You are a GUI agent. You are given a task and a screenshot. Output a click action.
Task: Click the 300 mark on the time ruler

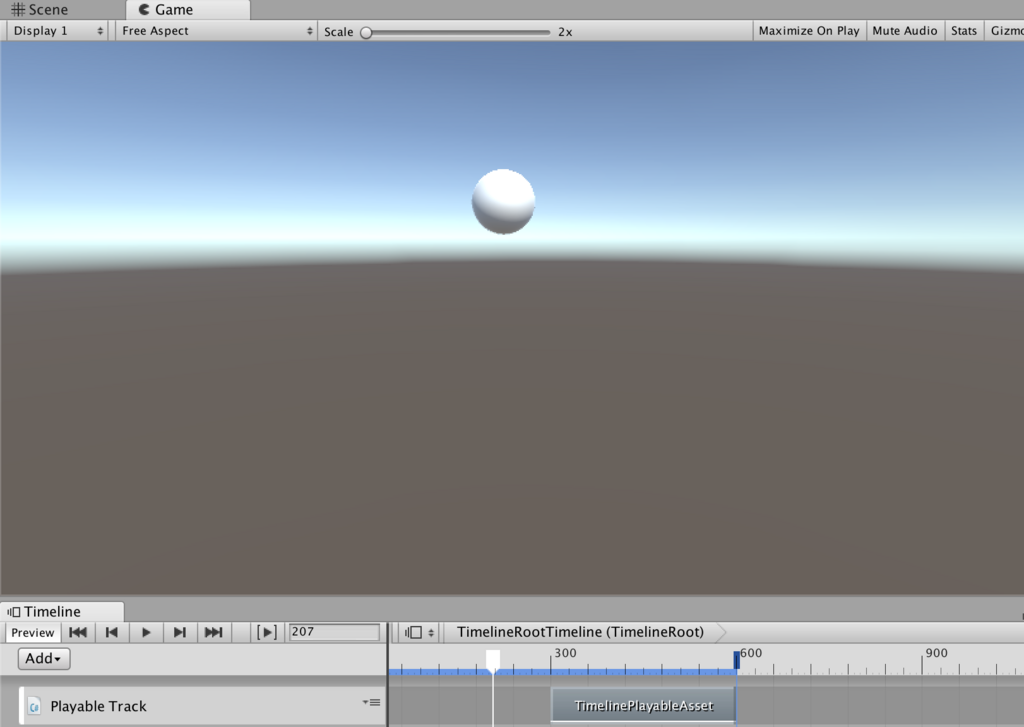[566, 653]
